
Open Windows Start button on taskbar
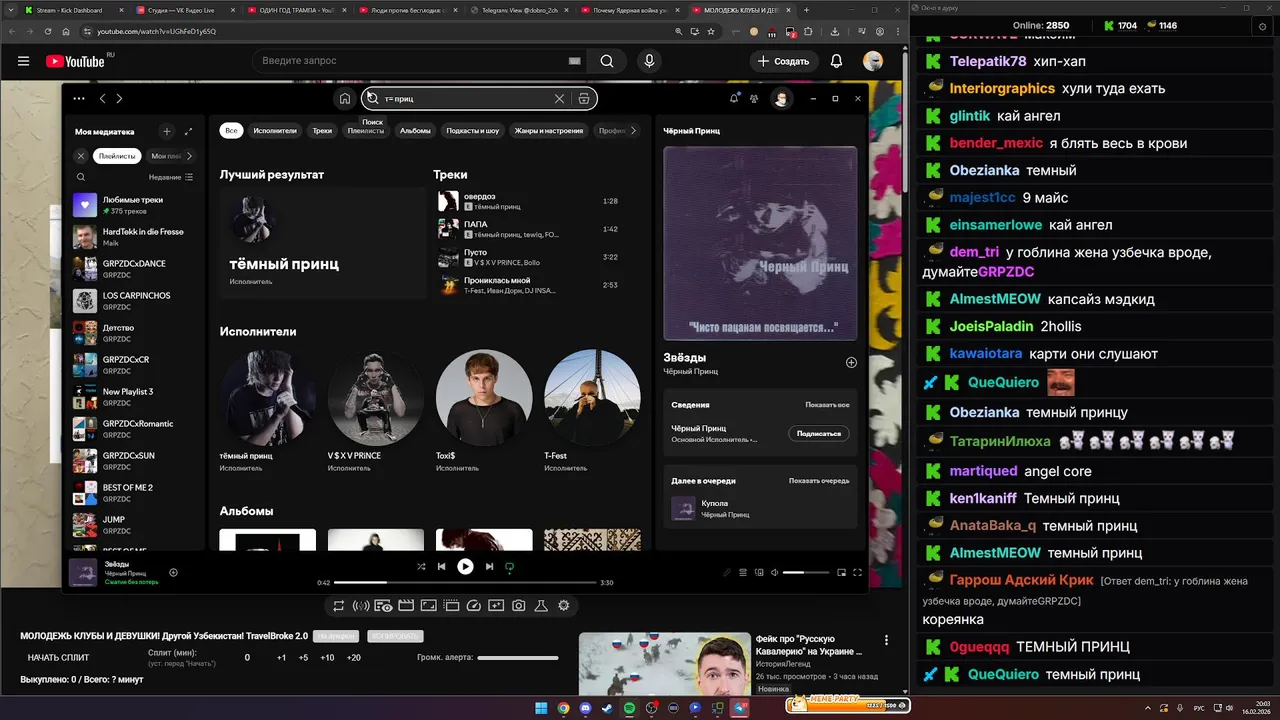pyautogui.click(x=541, y=708)
